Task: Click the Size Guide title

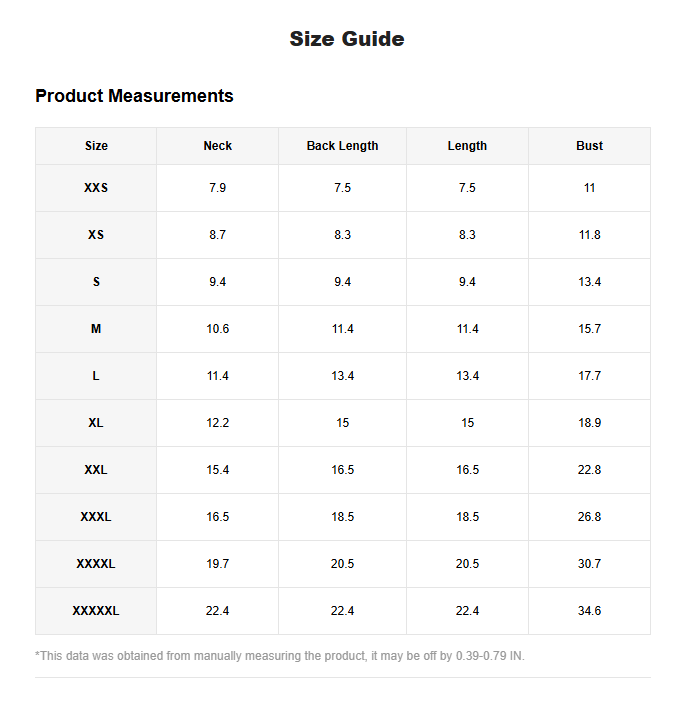Action: pyautogui.click(x=347, y=39)
